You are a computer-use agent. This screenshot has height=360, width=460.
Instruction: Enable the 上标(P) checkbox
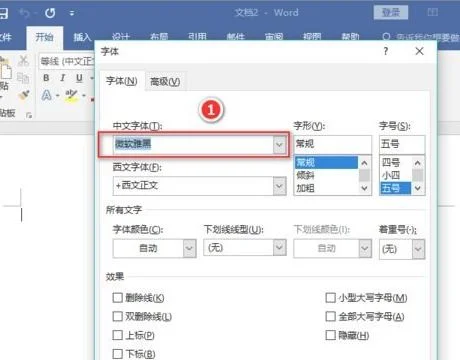click(117, 335)
